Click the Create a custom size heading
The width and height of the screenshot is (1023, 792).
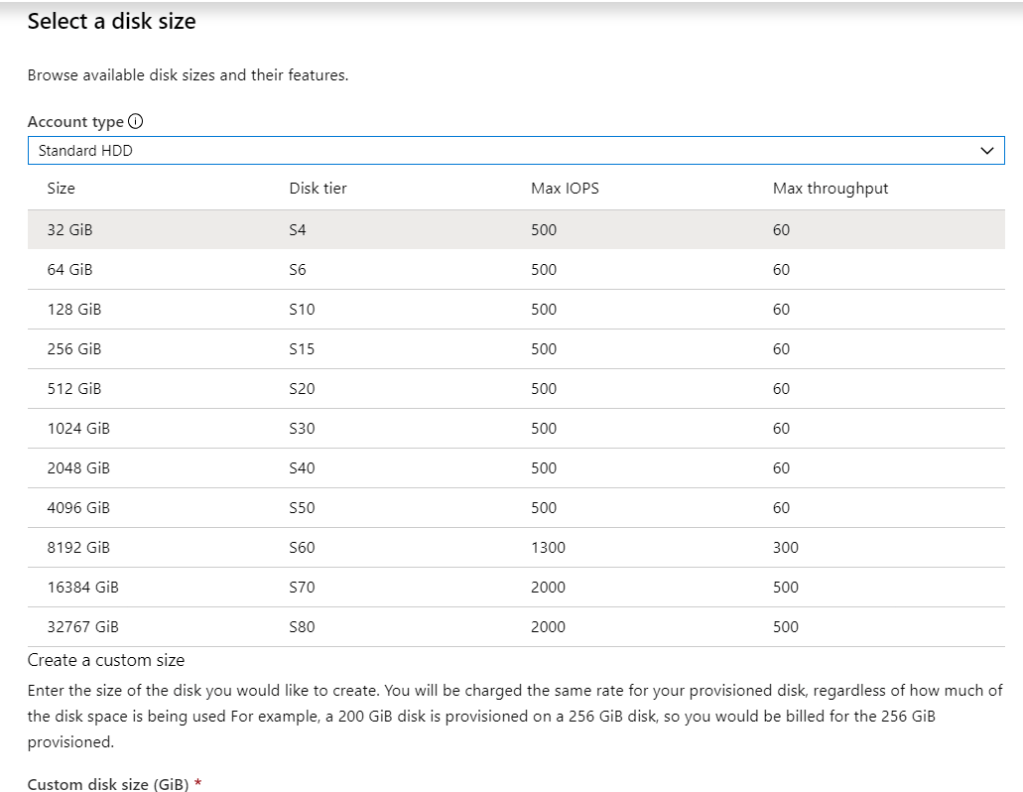93,661
